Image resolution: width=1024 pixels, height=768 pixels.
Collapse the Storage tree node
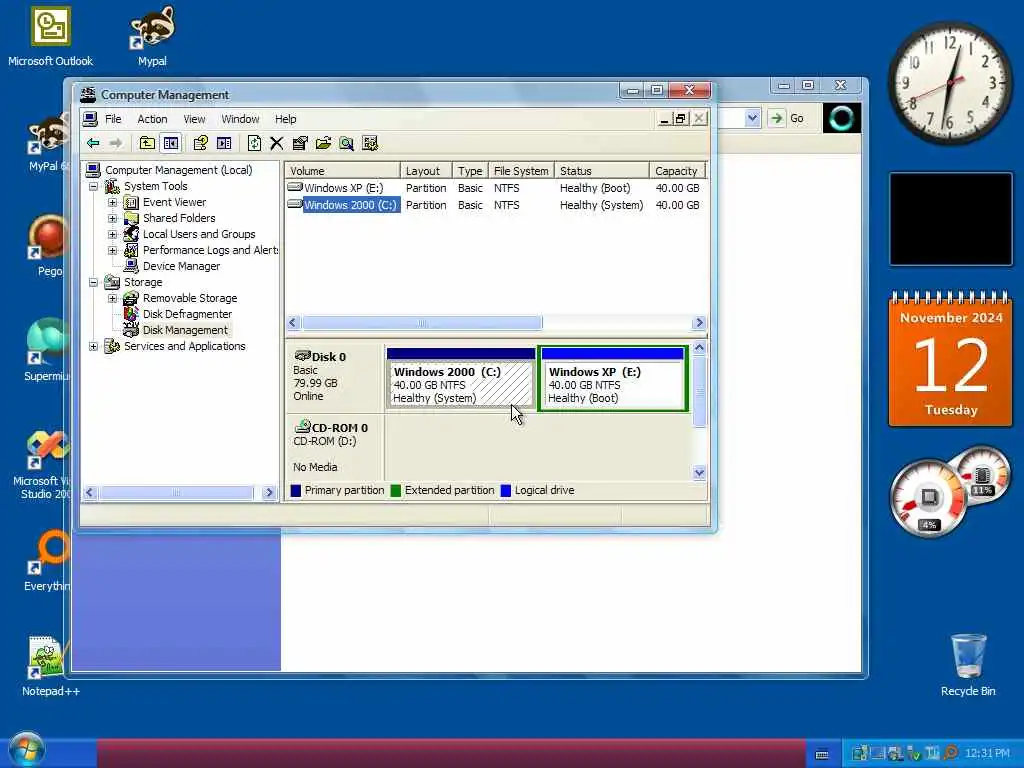point(93,282)
